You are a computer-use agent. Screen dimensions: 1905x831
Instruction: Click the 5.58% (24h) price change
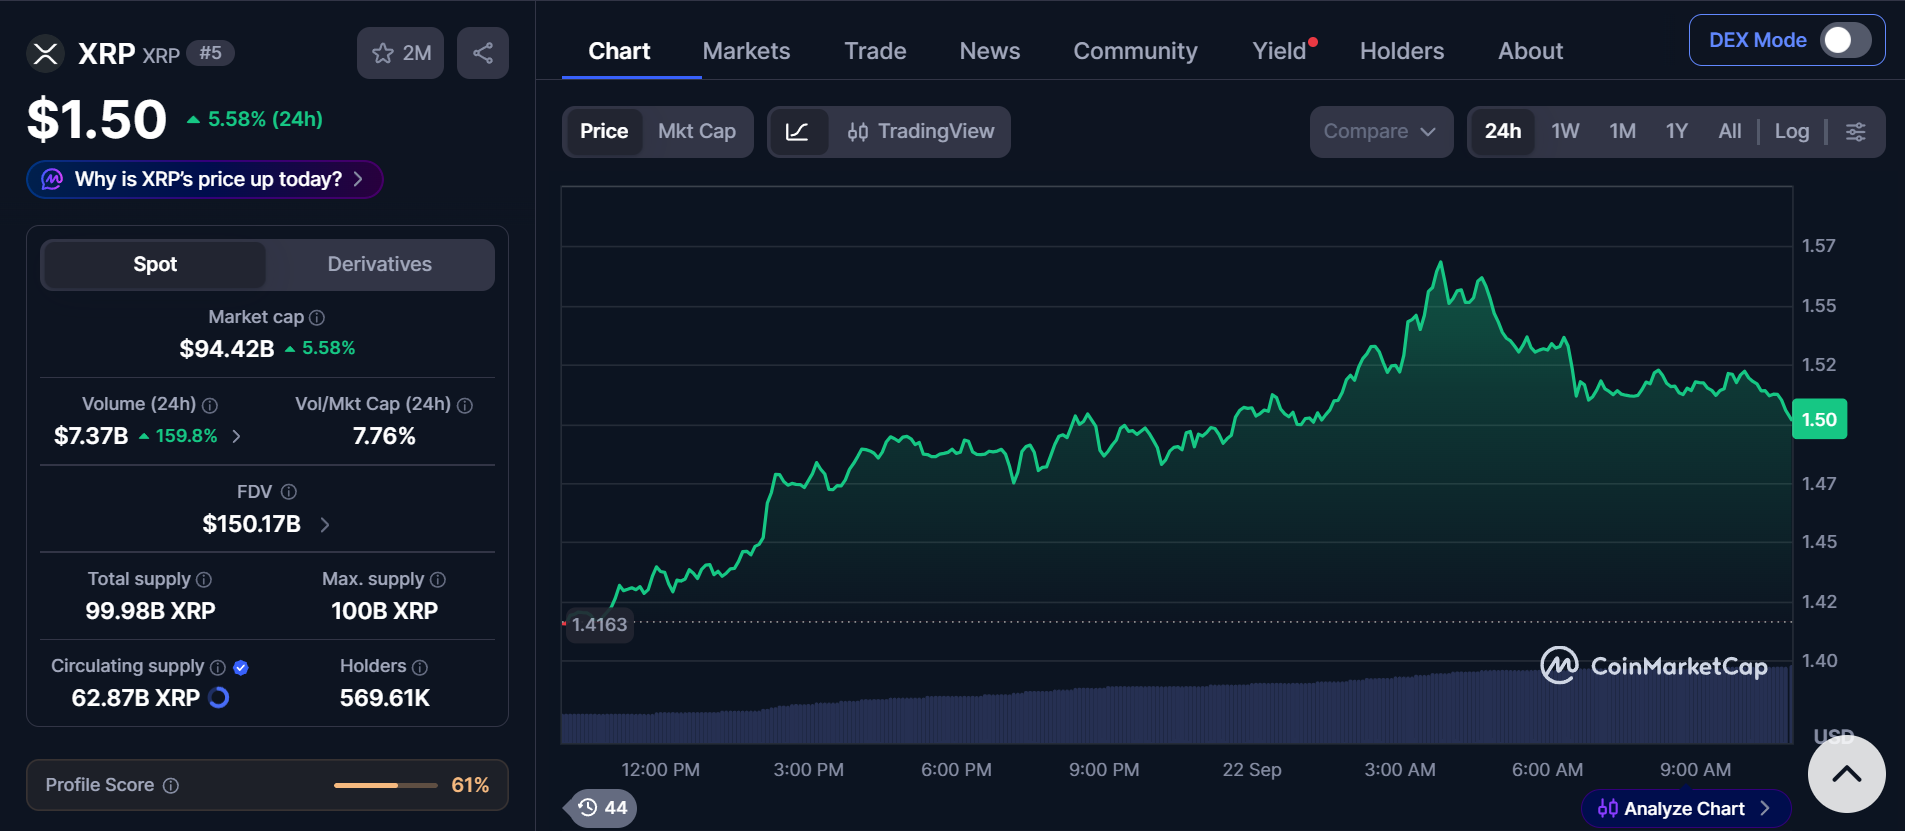255,119
